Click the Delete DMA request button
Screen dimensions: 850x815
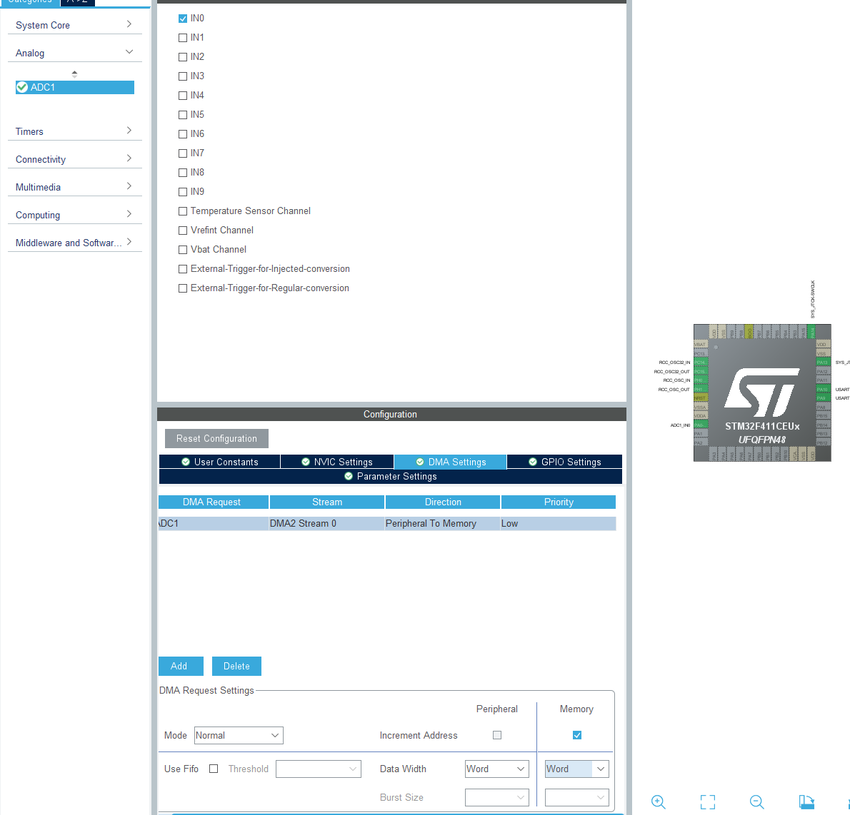pyautogui.click(x=236, y=666)
